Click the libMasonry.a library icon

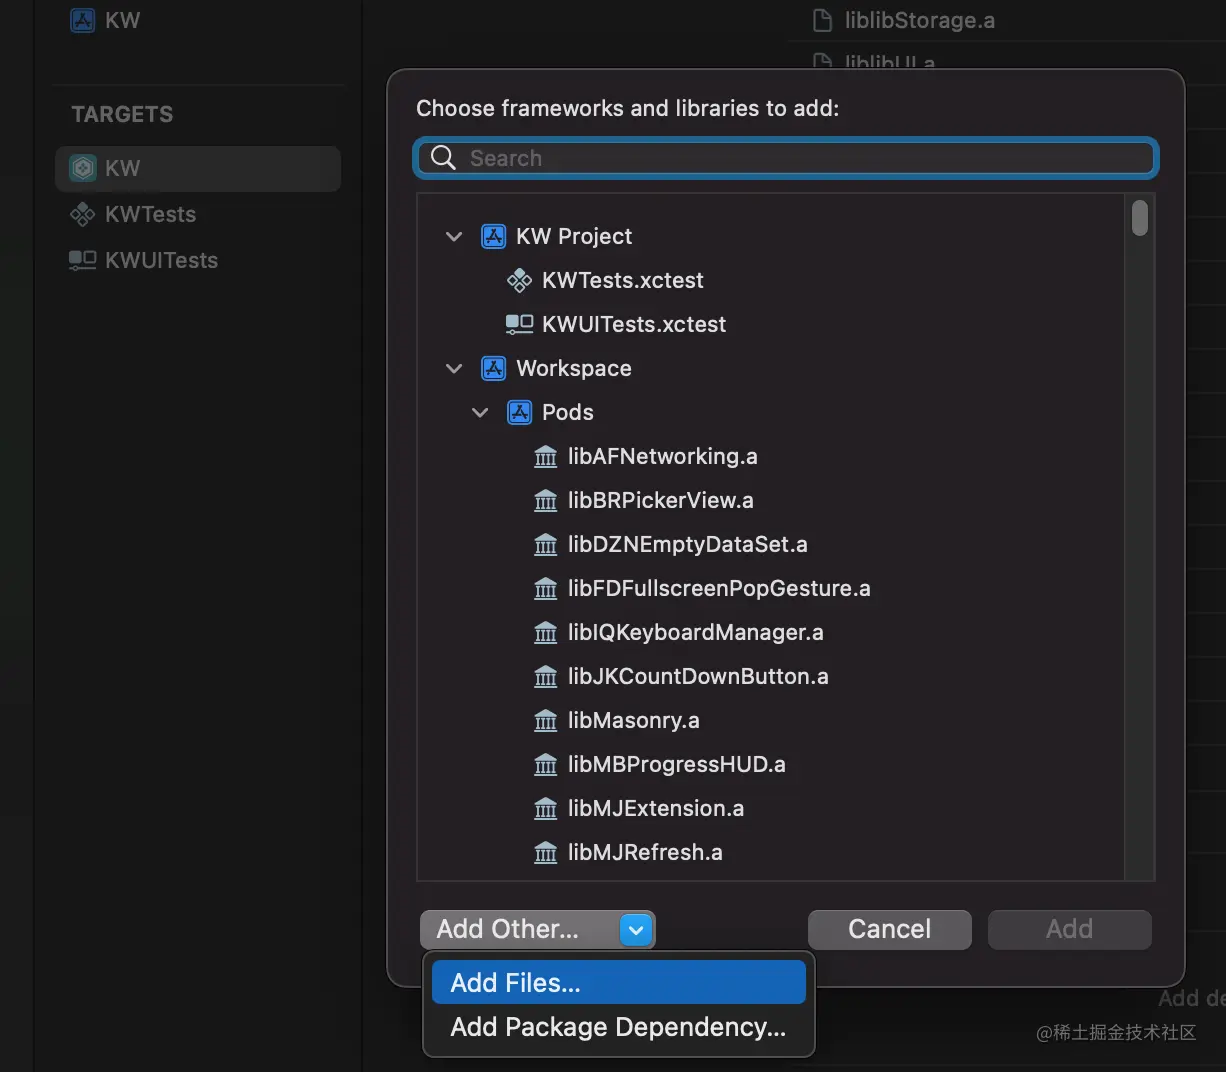tap(546, 721)
